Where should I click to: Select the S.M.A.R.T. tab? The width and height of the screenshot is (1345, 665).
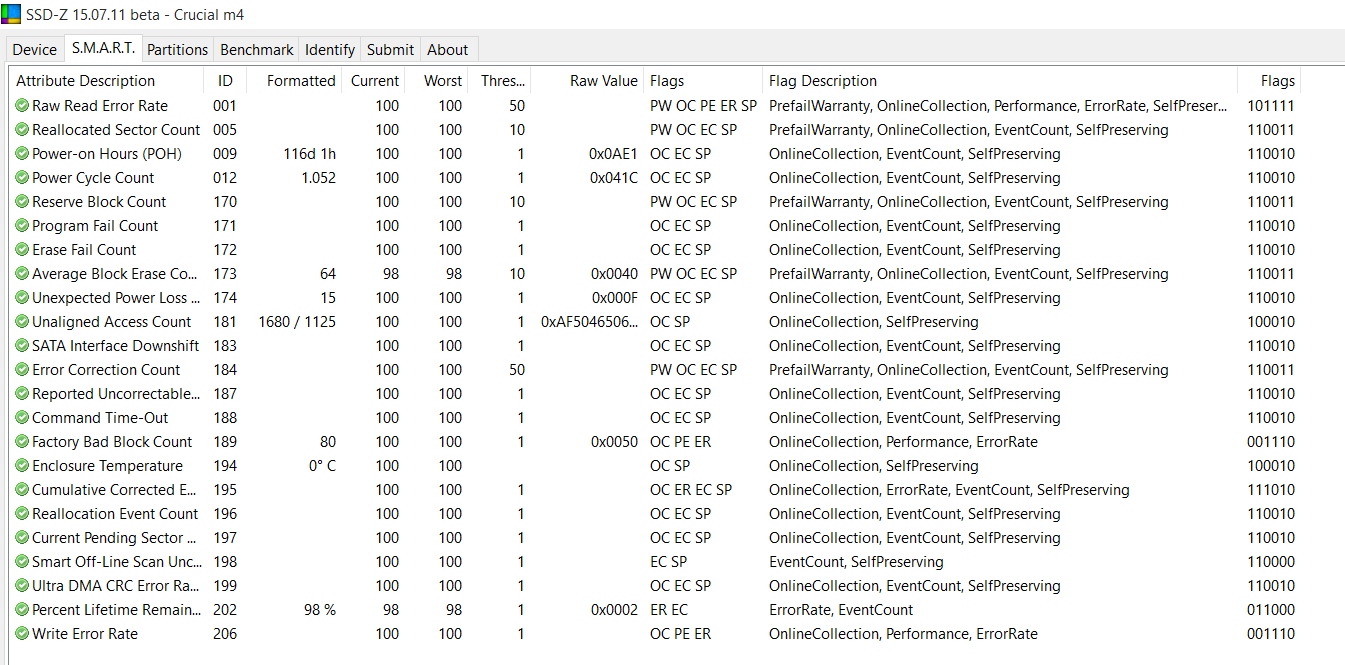point(104,48)
